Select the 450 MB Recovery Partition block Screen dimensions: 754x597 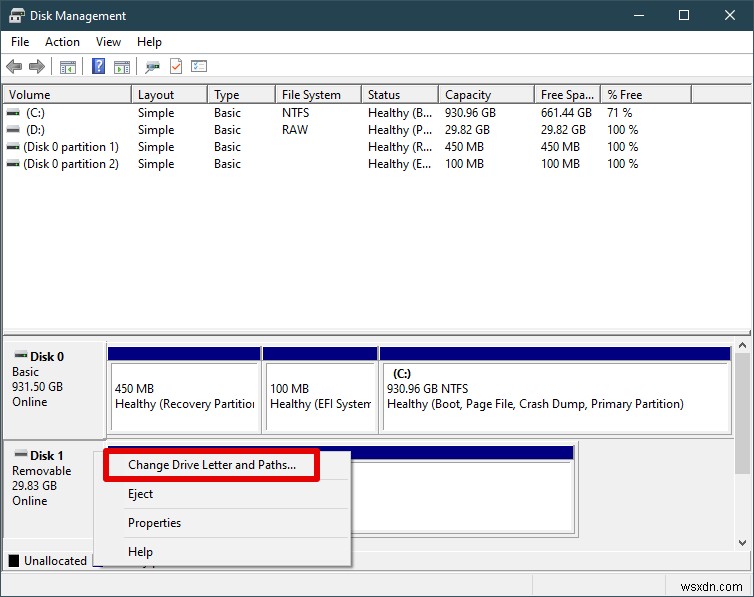point(184,390)
